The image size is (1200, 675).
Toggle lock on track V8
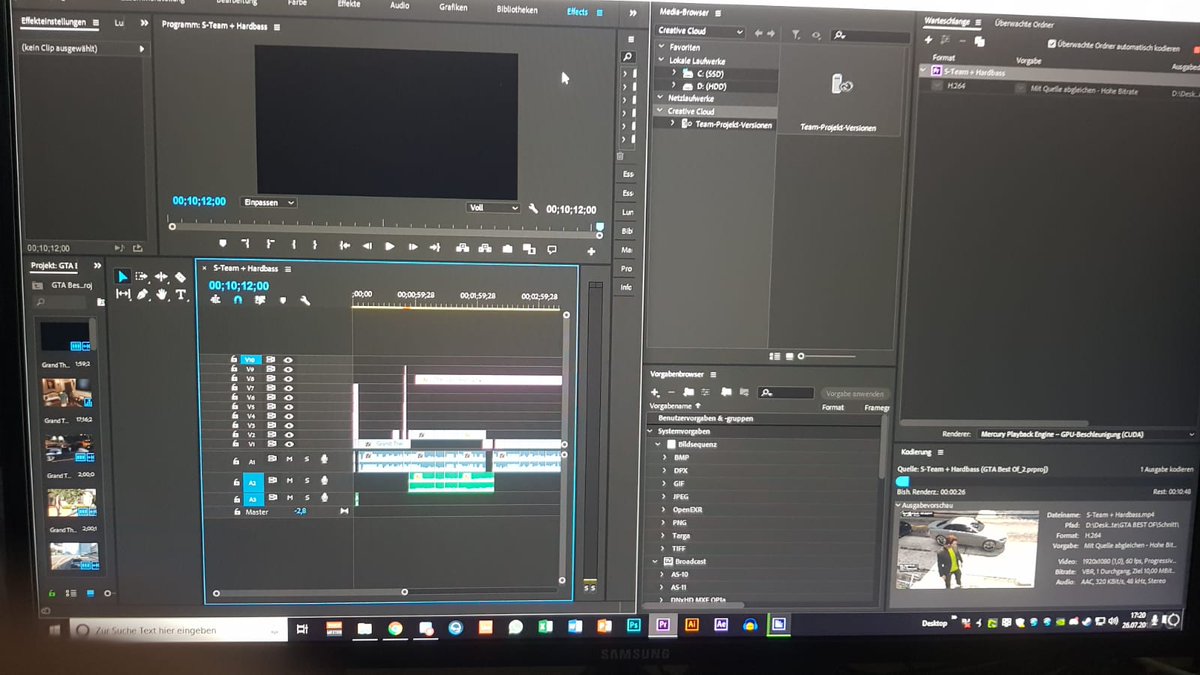pos(234,379)
